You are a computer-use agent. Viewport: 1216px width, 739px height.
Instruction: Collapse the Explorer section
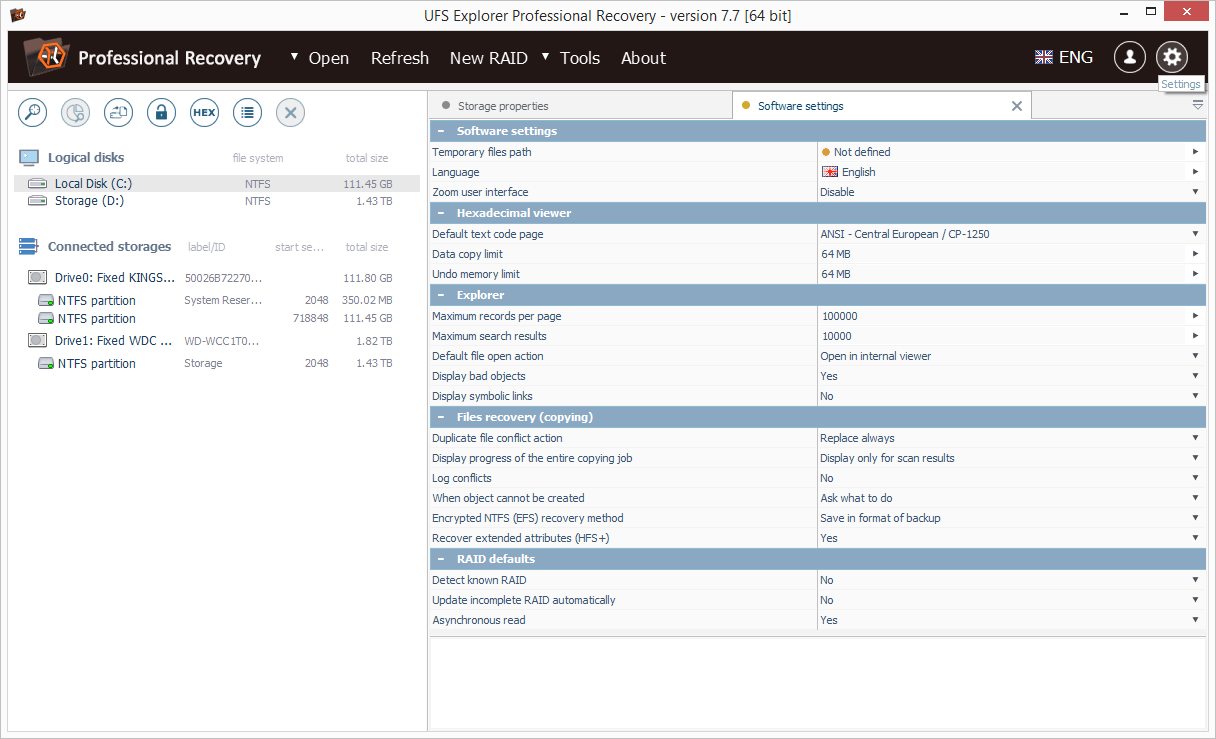click(x=441, y=295)
